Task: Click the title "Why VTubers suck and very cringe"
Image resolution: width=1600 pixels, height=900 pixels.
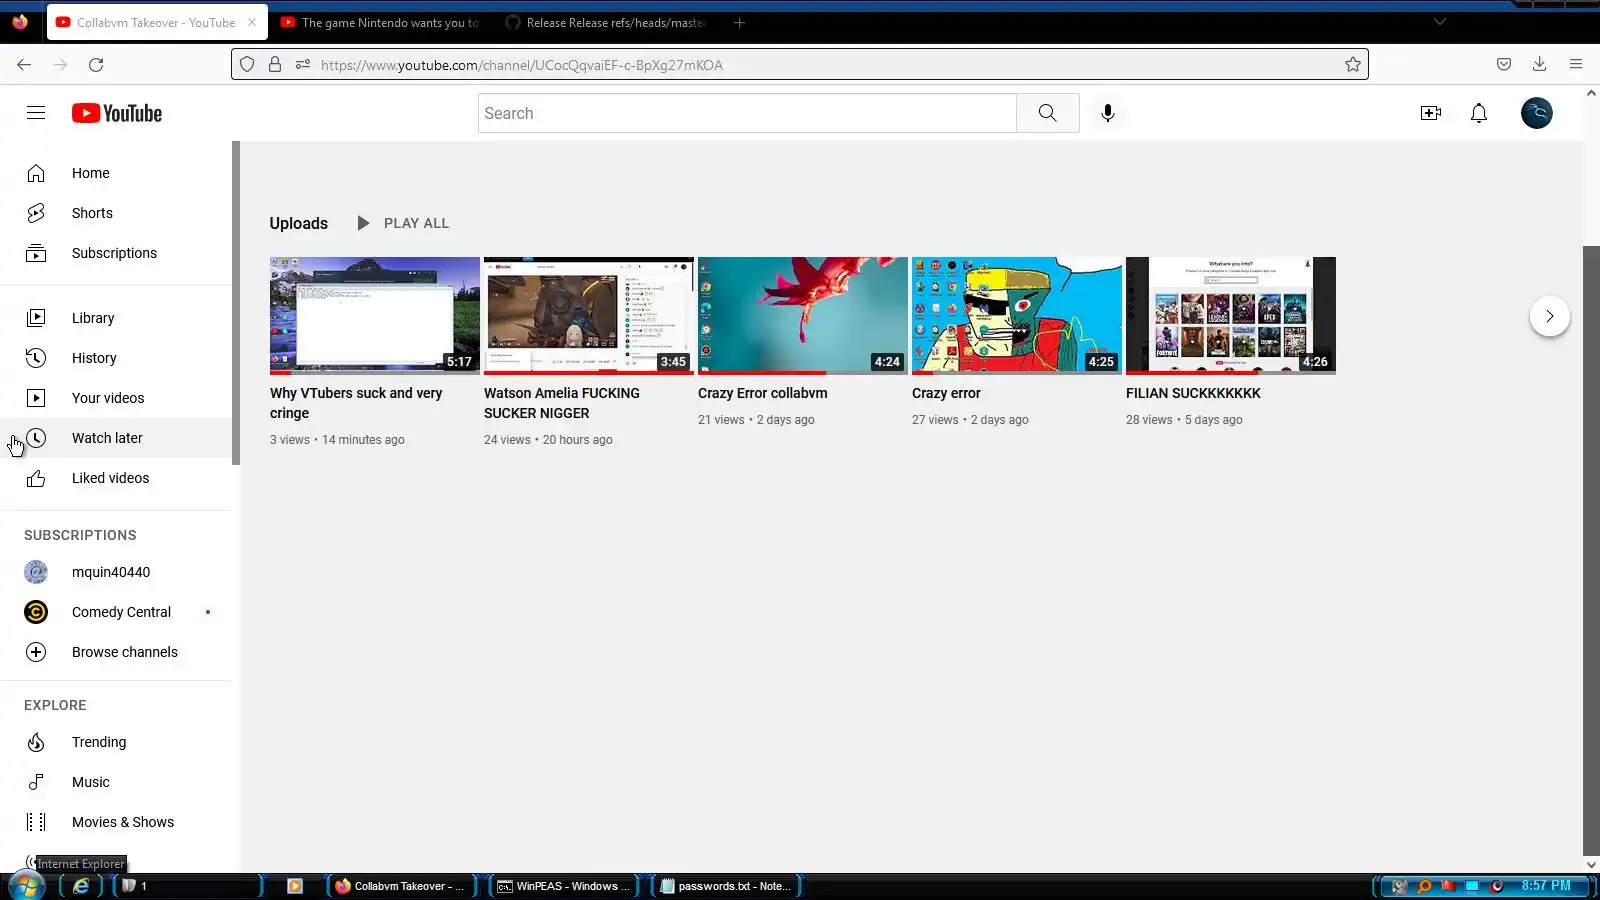Action: pyautogui.click(x=356, y=403)
